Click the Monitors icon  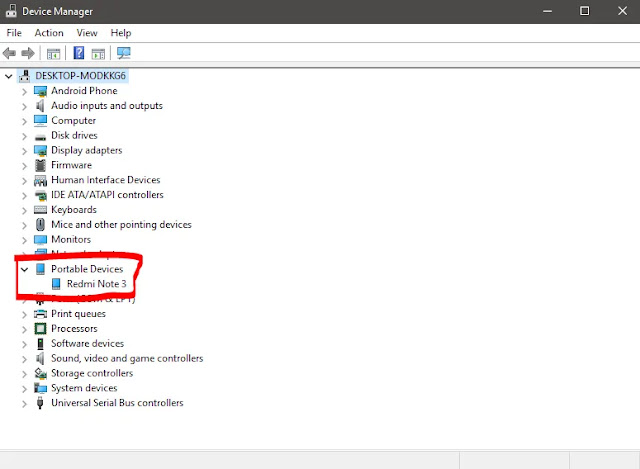[40, 240]
